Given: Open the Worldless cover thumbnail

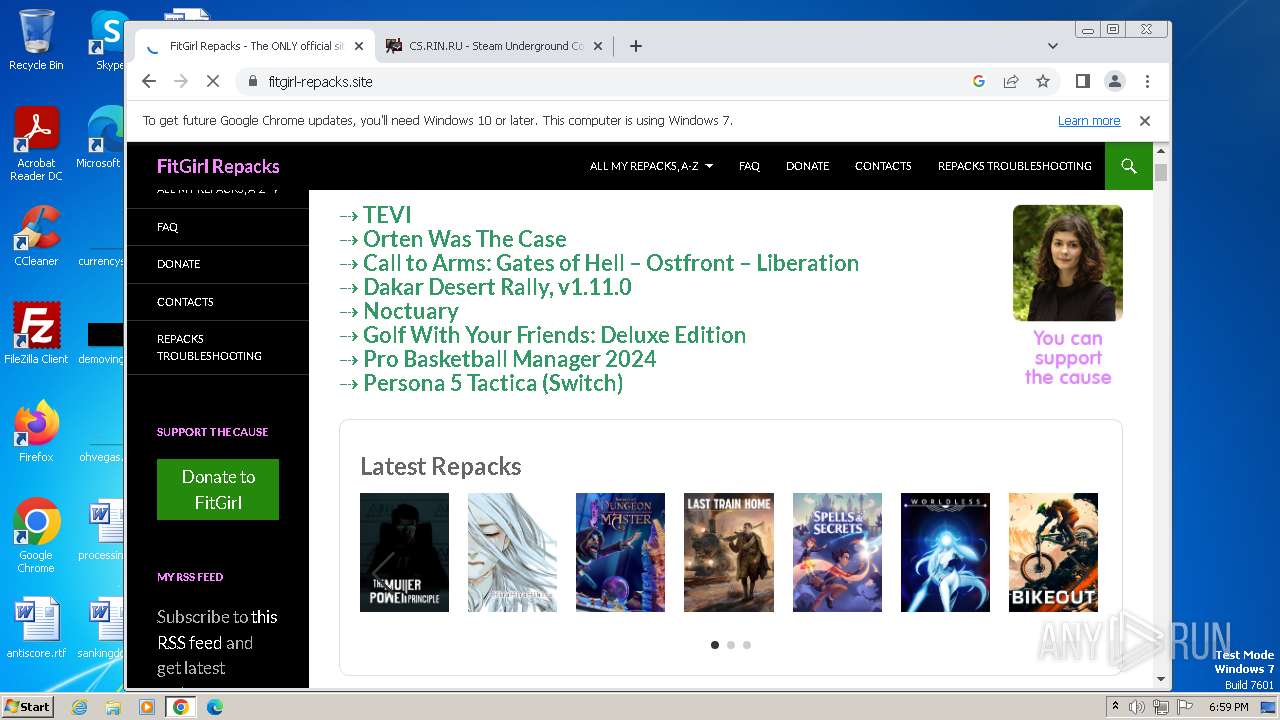Looking at the screenshot, I should click(945, 552).
